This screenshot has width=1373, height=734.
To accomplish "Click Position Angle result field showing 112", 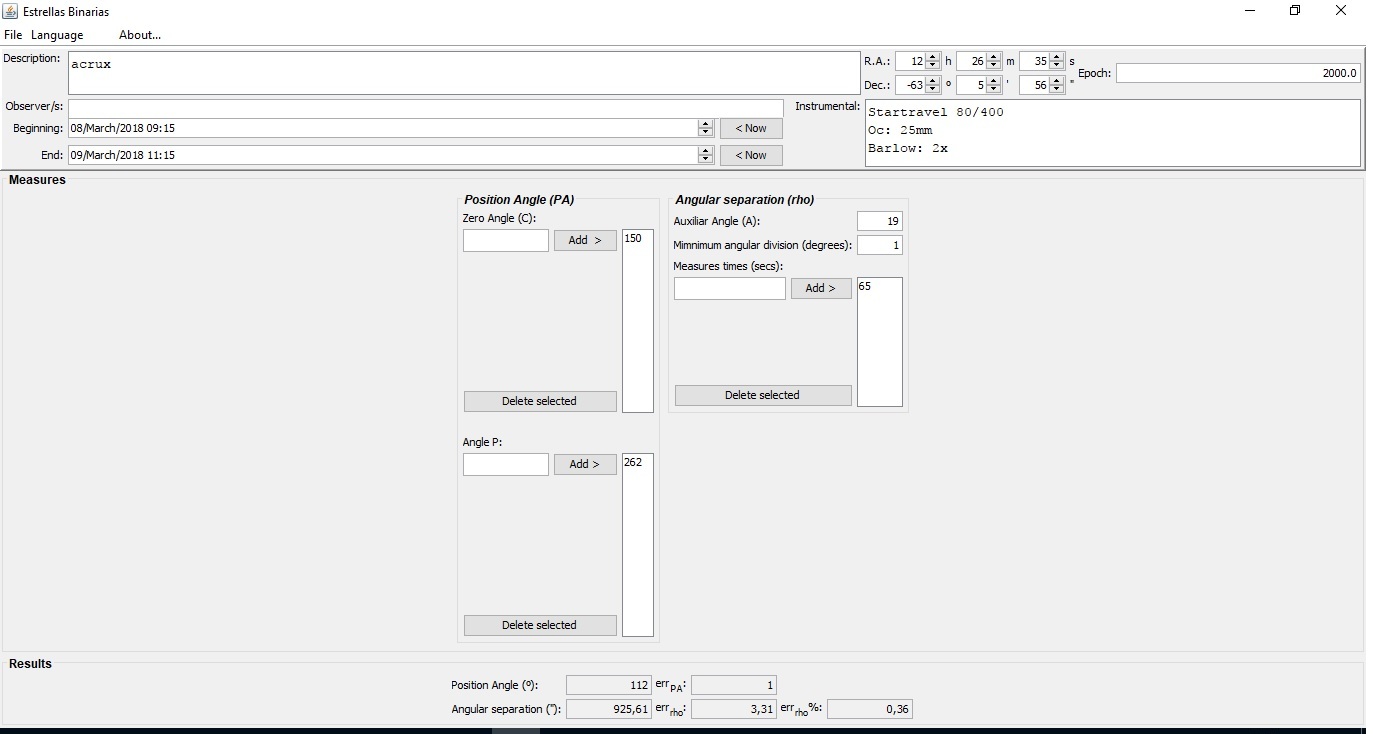I will pyautogui.click(x=609, y=685).
